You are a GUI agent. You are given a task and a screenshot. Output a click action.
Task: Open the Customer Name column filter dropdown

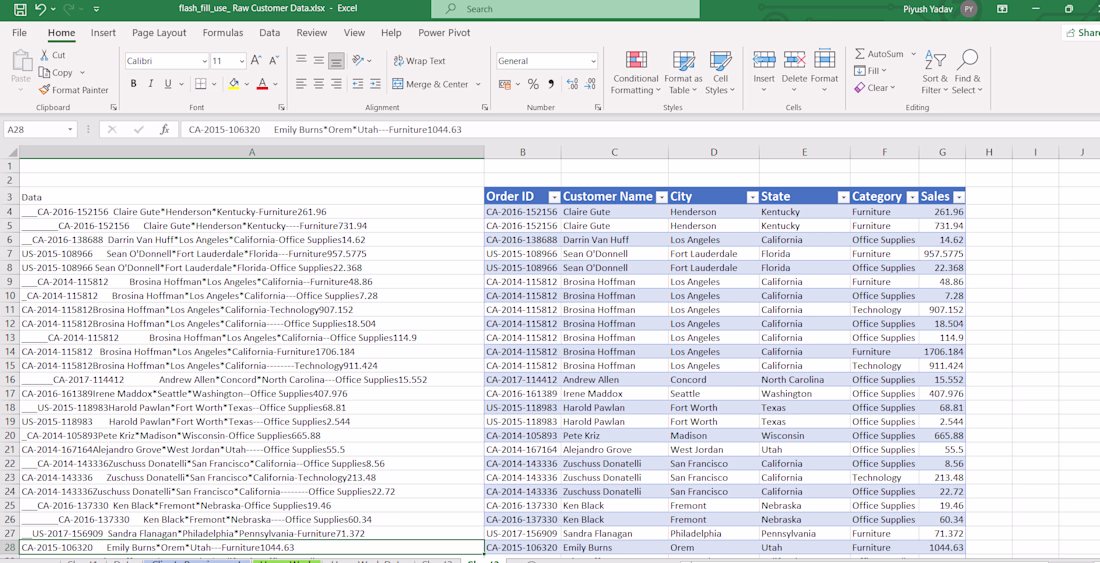pyautogui.click(x=661, y=197)
